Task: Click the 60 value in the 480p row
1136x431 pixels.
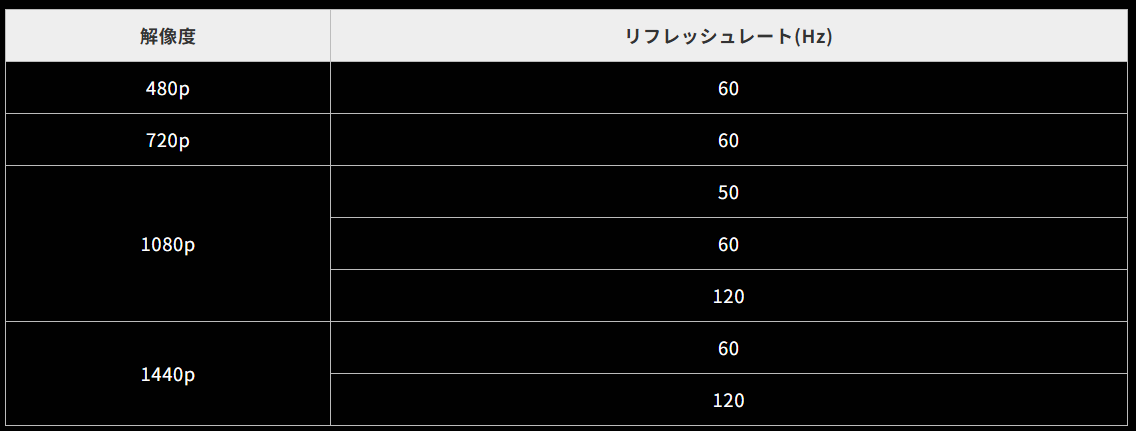Action: point(728,89)
